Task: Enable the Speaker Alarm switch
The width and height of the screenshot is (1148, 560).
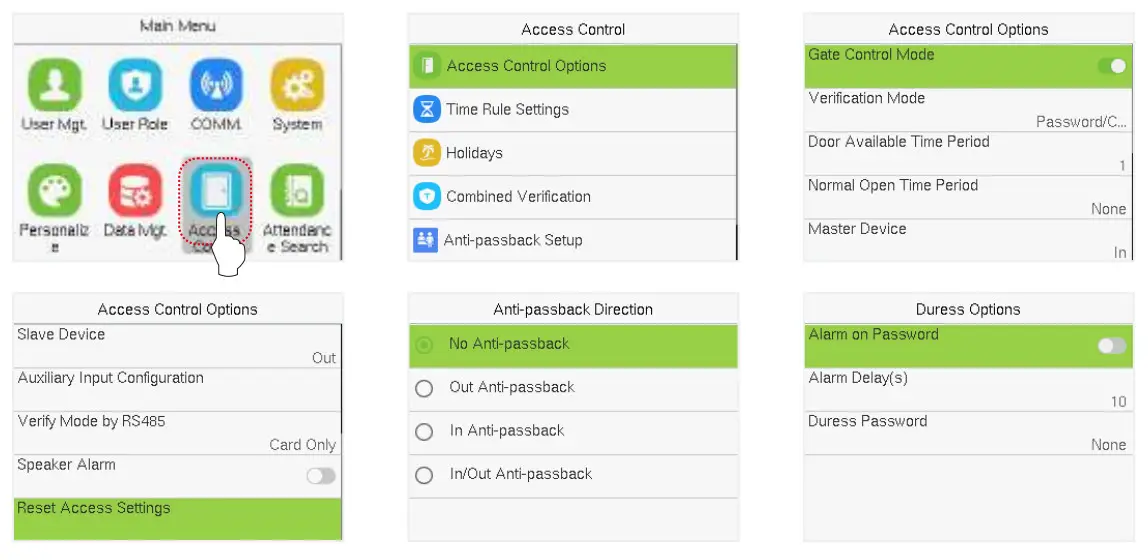Action: (x=321, y=476)
